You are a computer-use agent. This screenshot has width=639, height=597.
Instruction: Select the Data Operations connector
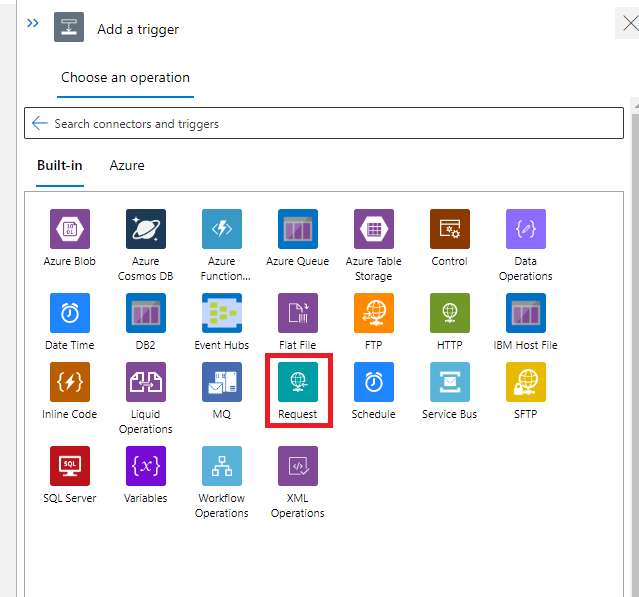[x=526, y=229]
